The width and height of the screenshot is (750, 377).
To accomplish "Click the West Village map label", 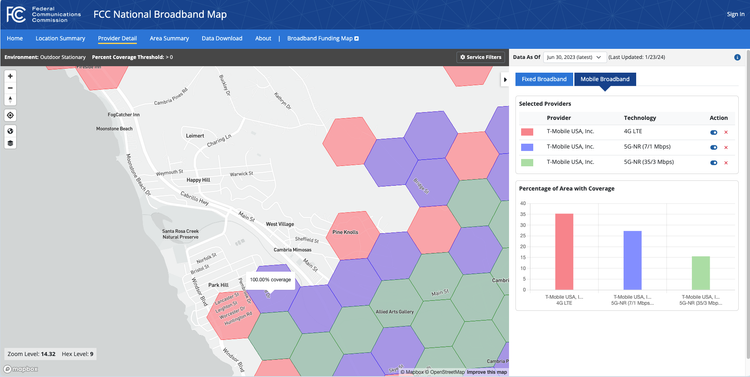I will pyautogui.click(x=280, y=224).
